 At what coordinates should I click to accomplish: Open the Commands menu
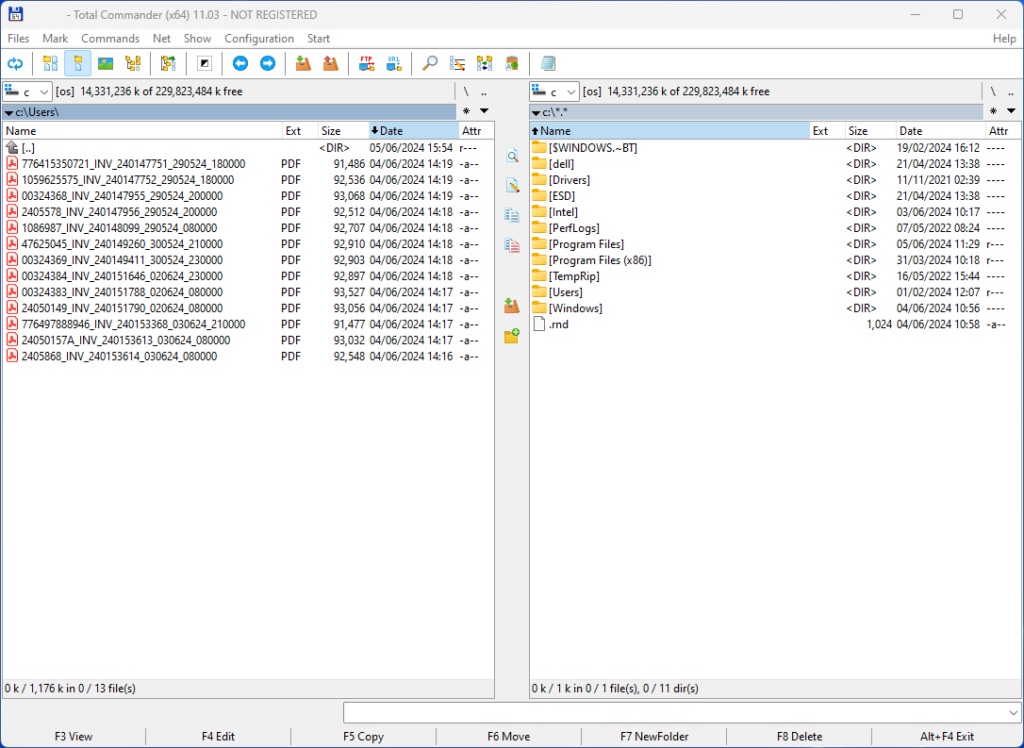pos(110,39)
